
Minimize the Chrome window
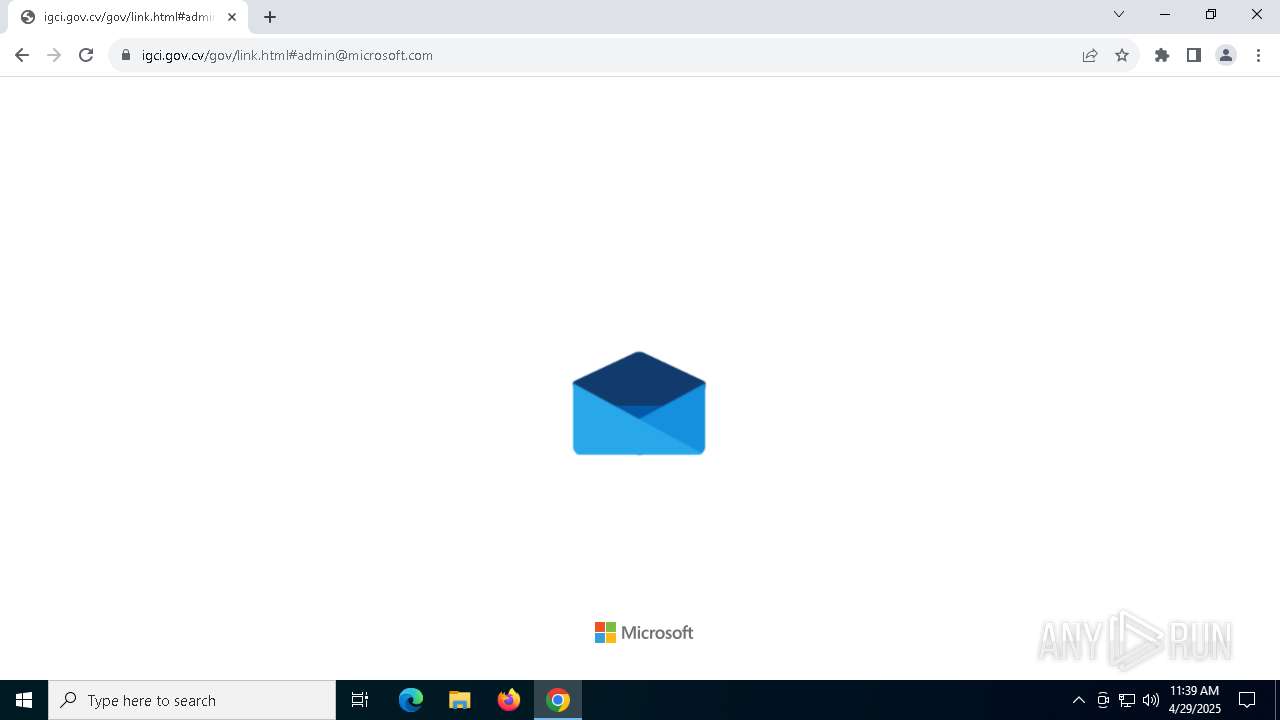click(1165, 14)
